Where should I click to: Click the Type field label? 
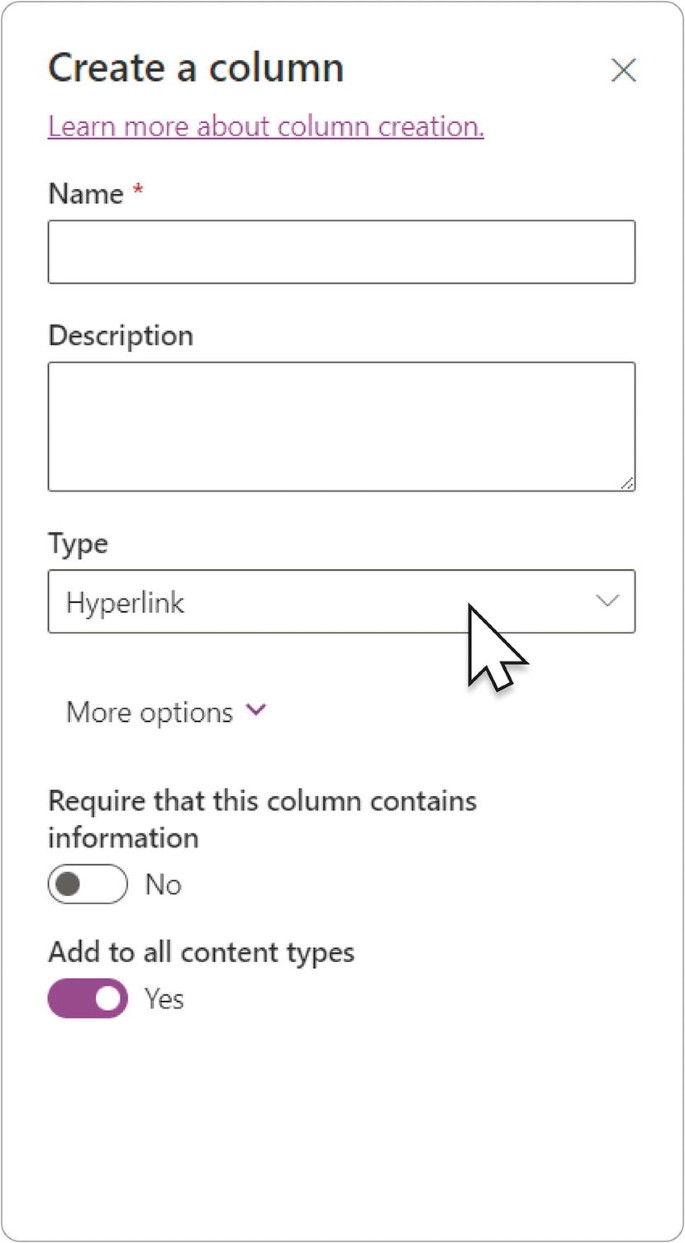tap(78, 544)
